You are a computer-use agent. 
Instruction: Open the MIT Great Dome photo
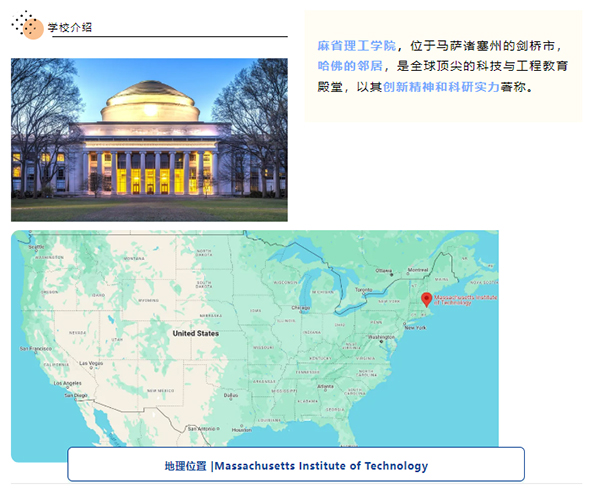149,140
